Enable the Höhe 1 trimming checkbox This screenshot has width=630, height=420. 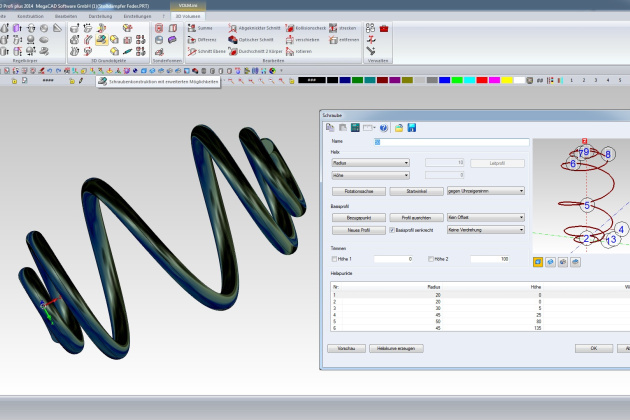[334, 259]
